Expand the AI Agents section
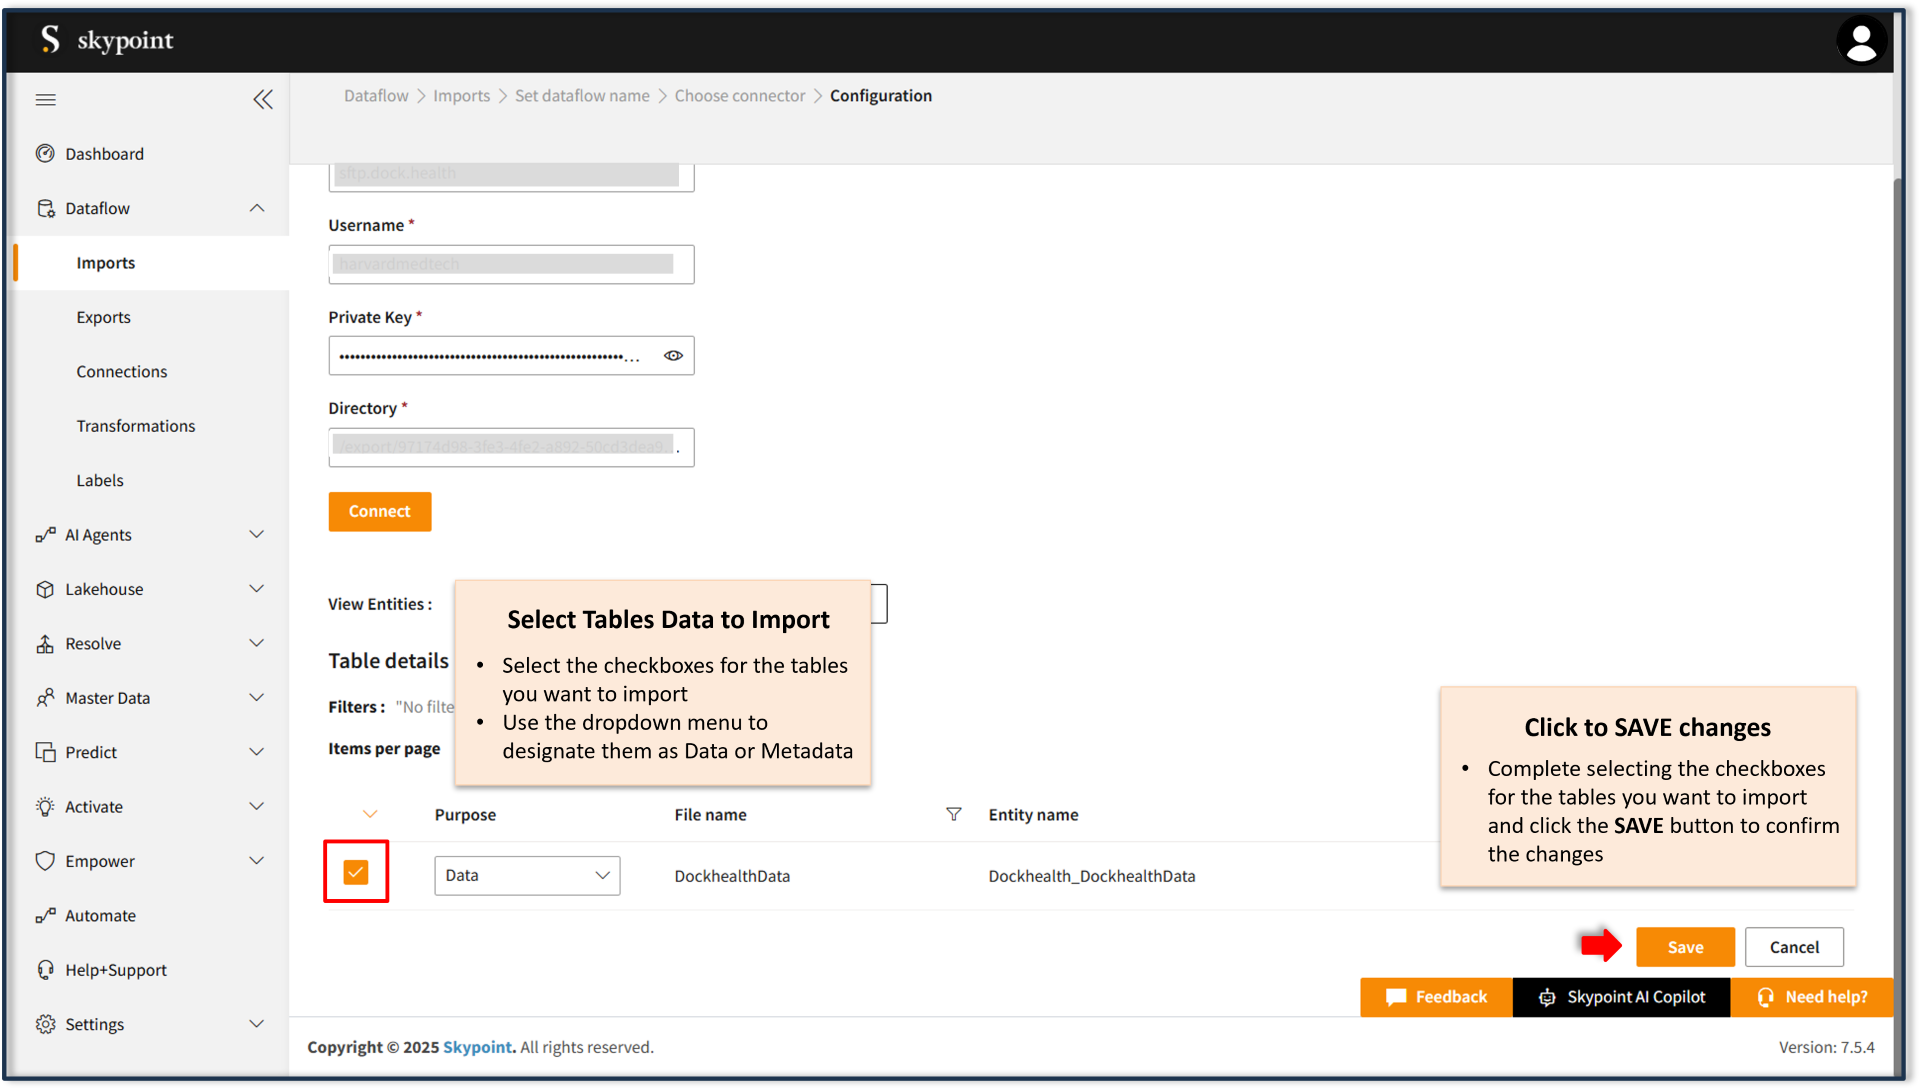 257,535
